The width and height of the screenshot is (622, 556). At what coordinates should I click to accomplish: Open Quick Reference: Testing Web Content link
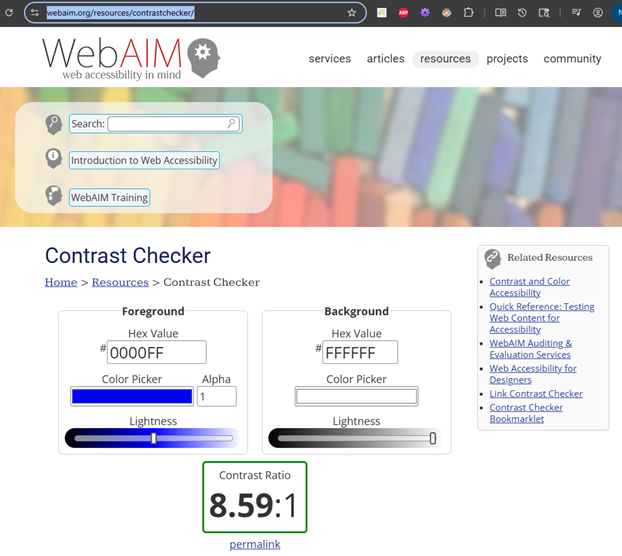click(541, 318)
